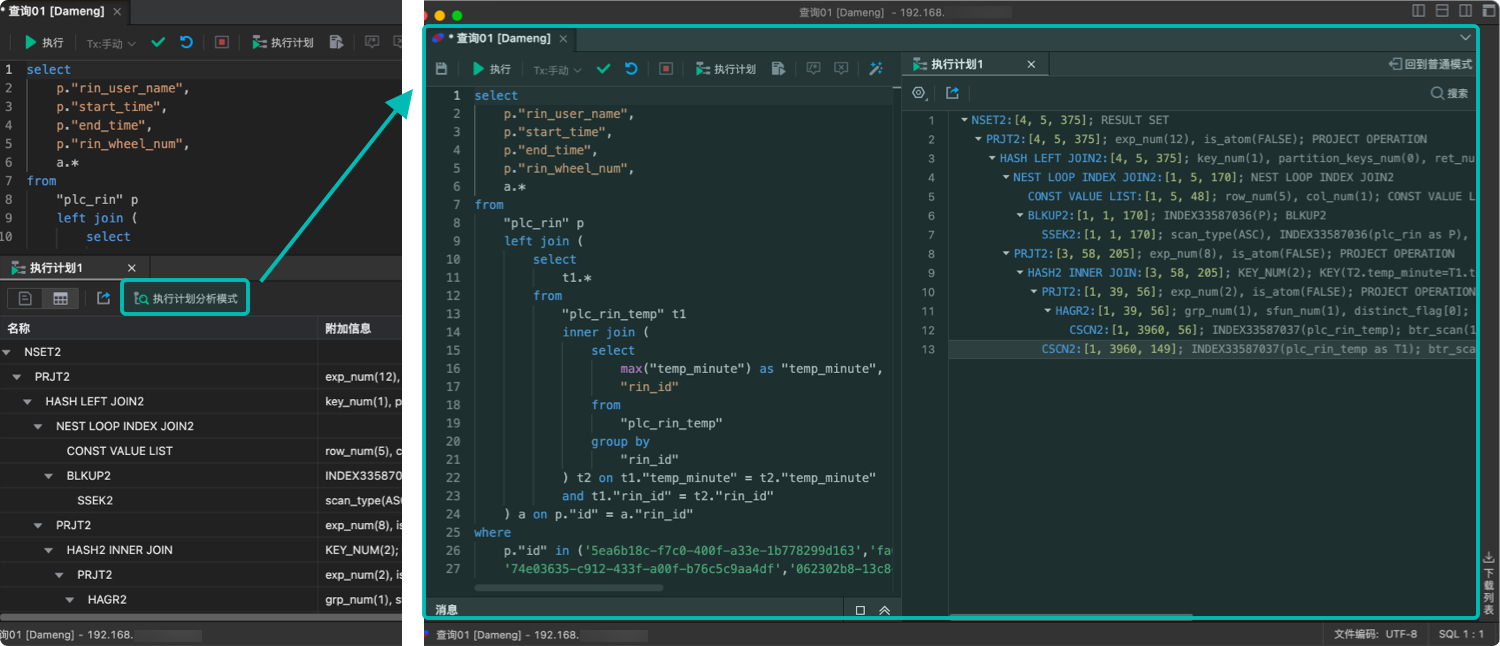Image resolution: width=1500 pixels, height=646 pixels.
Task: Stop execution with the red square icon
Action: point(666,69)
